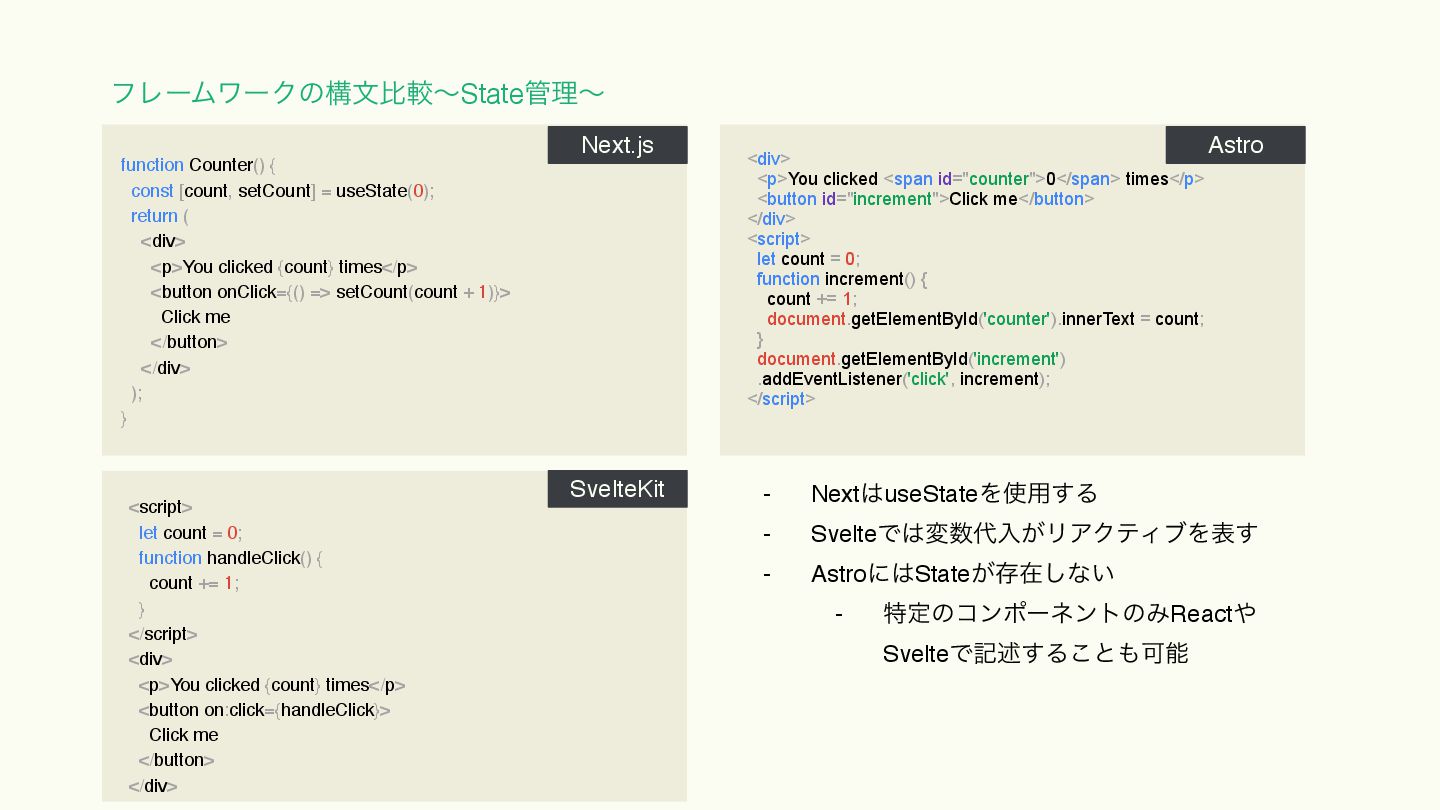
Task: Select the Astro label badge
Action: (x=1235, y=145)
